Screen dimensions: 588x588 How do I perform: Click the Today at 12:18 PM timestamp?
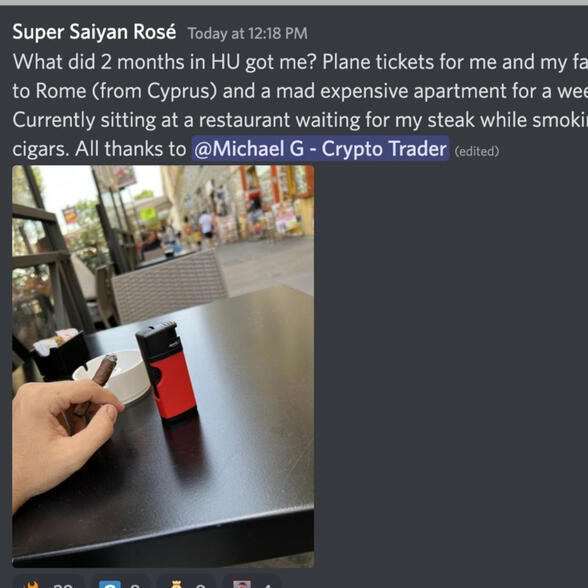(x=248, y=33)
